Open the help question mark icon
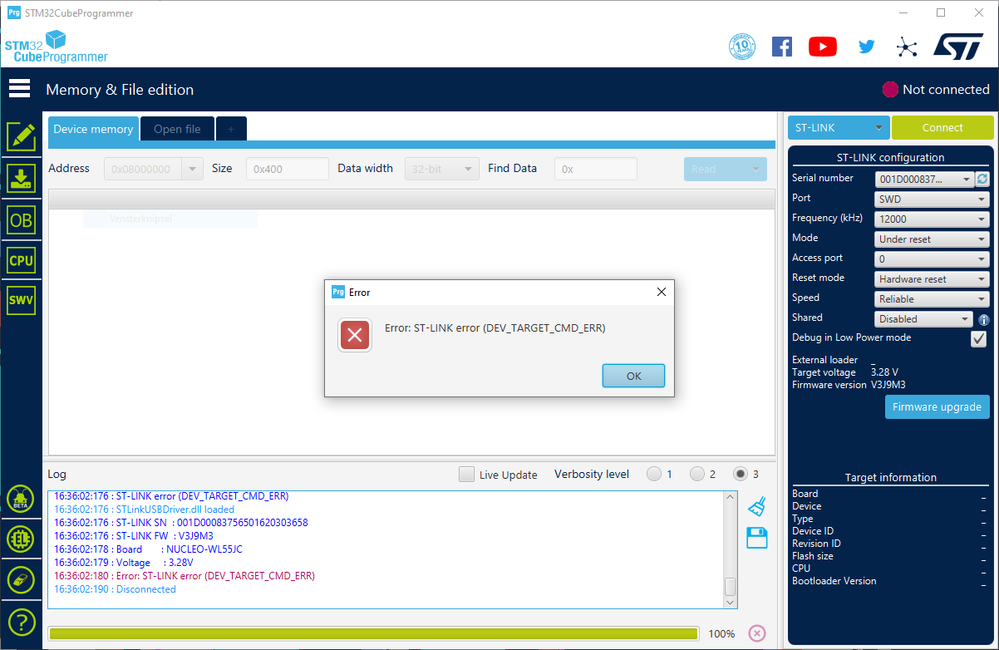Viewport: 999px width, 650px height. coord(21,622)
